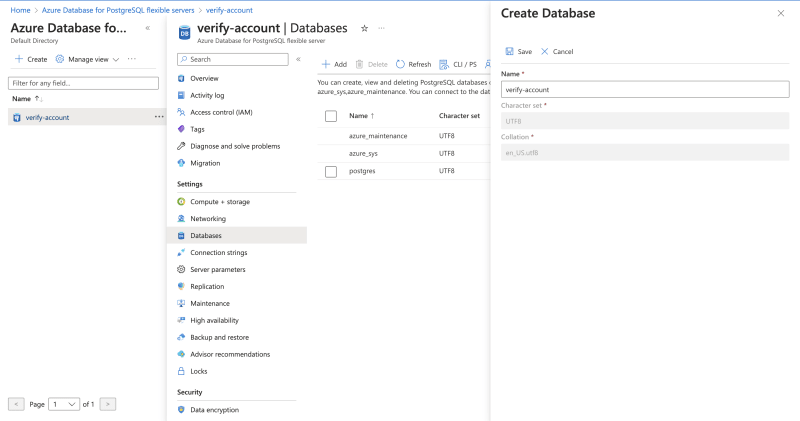
Task: Click the Advisor recommendations icon
Action: pyautogui.click(x=181, y=354)
